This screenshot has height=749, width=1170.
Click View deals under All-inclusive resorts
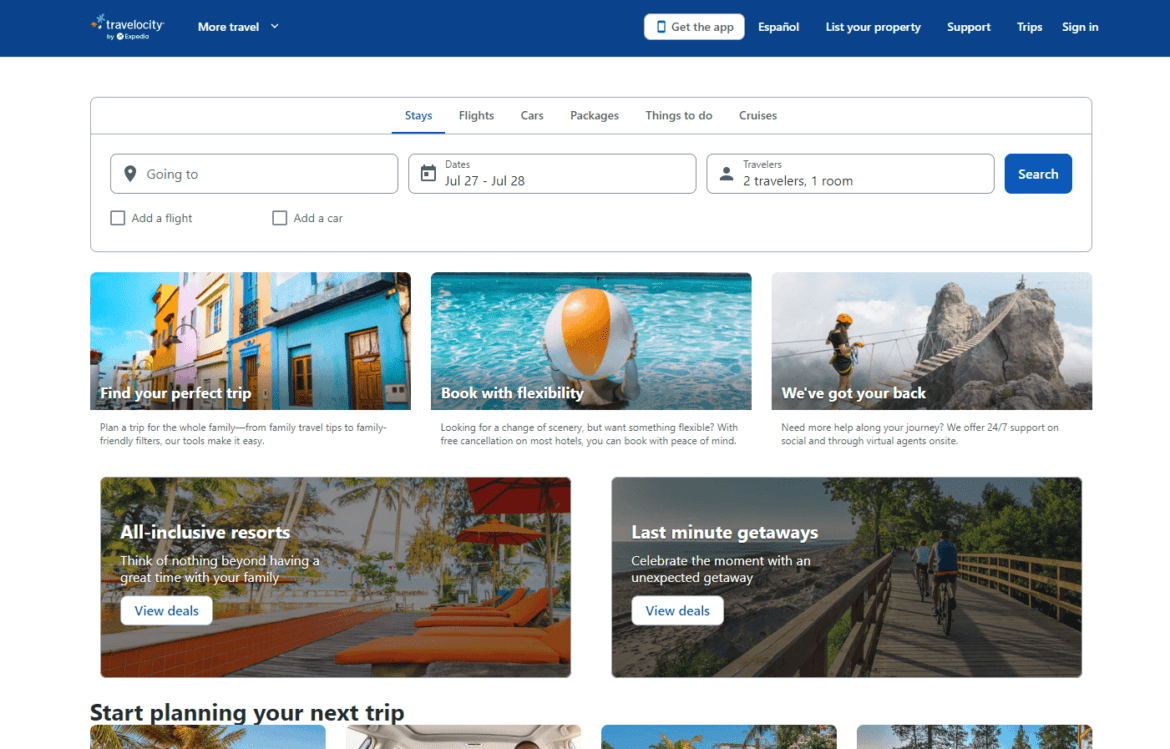[x=166, y=610]
